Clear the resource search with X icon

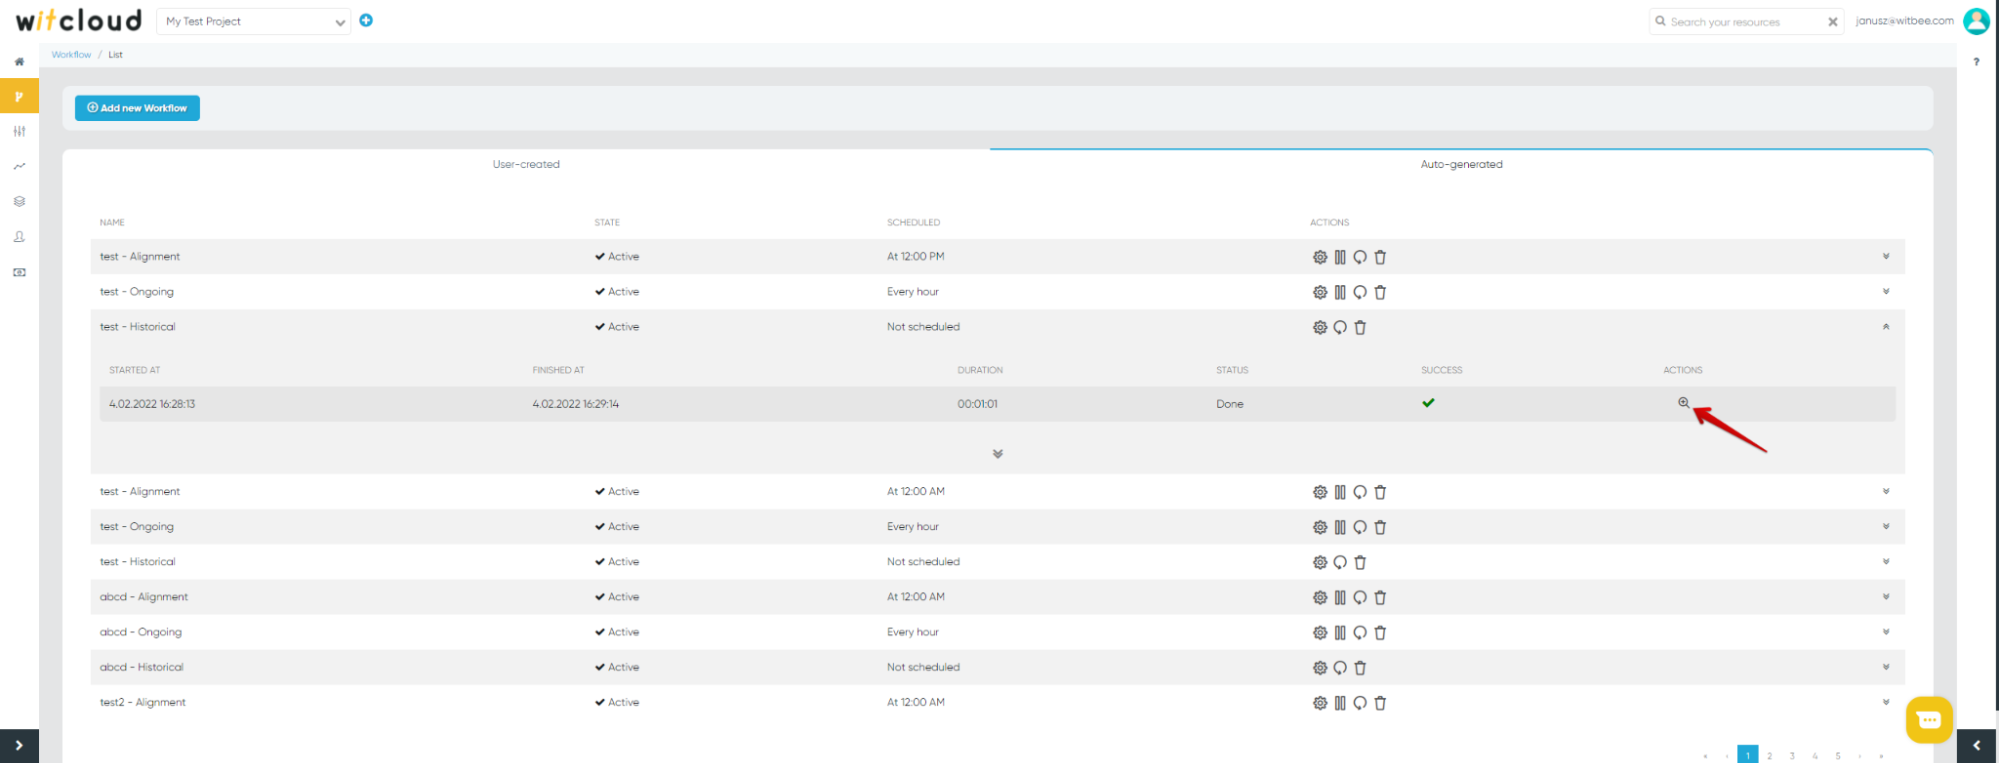pos(1833,22)
